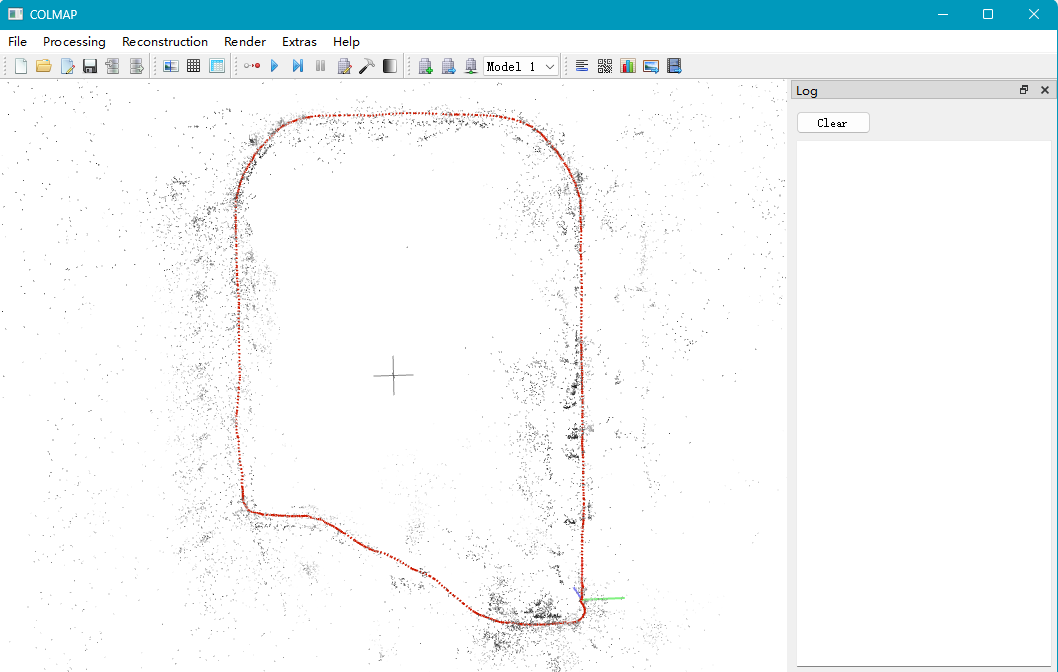
Task: Clear the log output
Action: click(833, 123)
